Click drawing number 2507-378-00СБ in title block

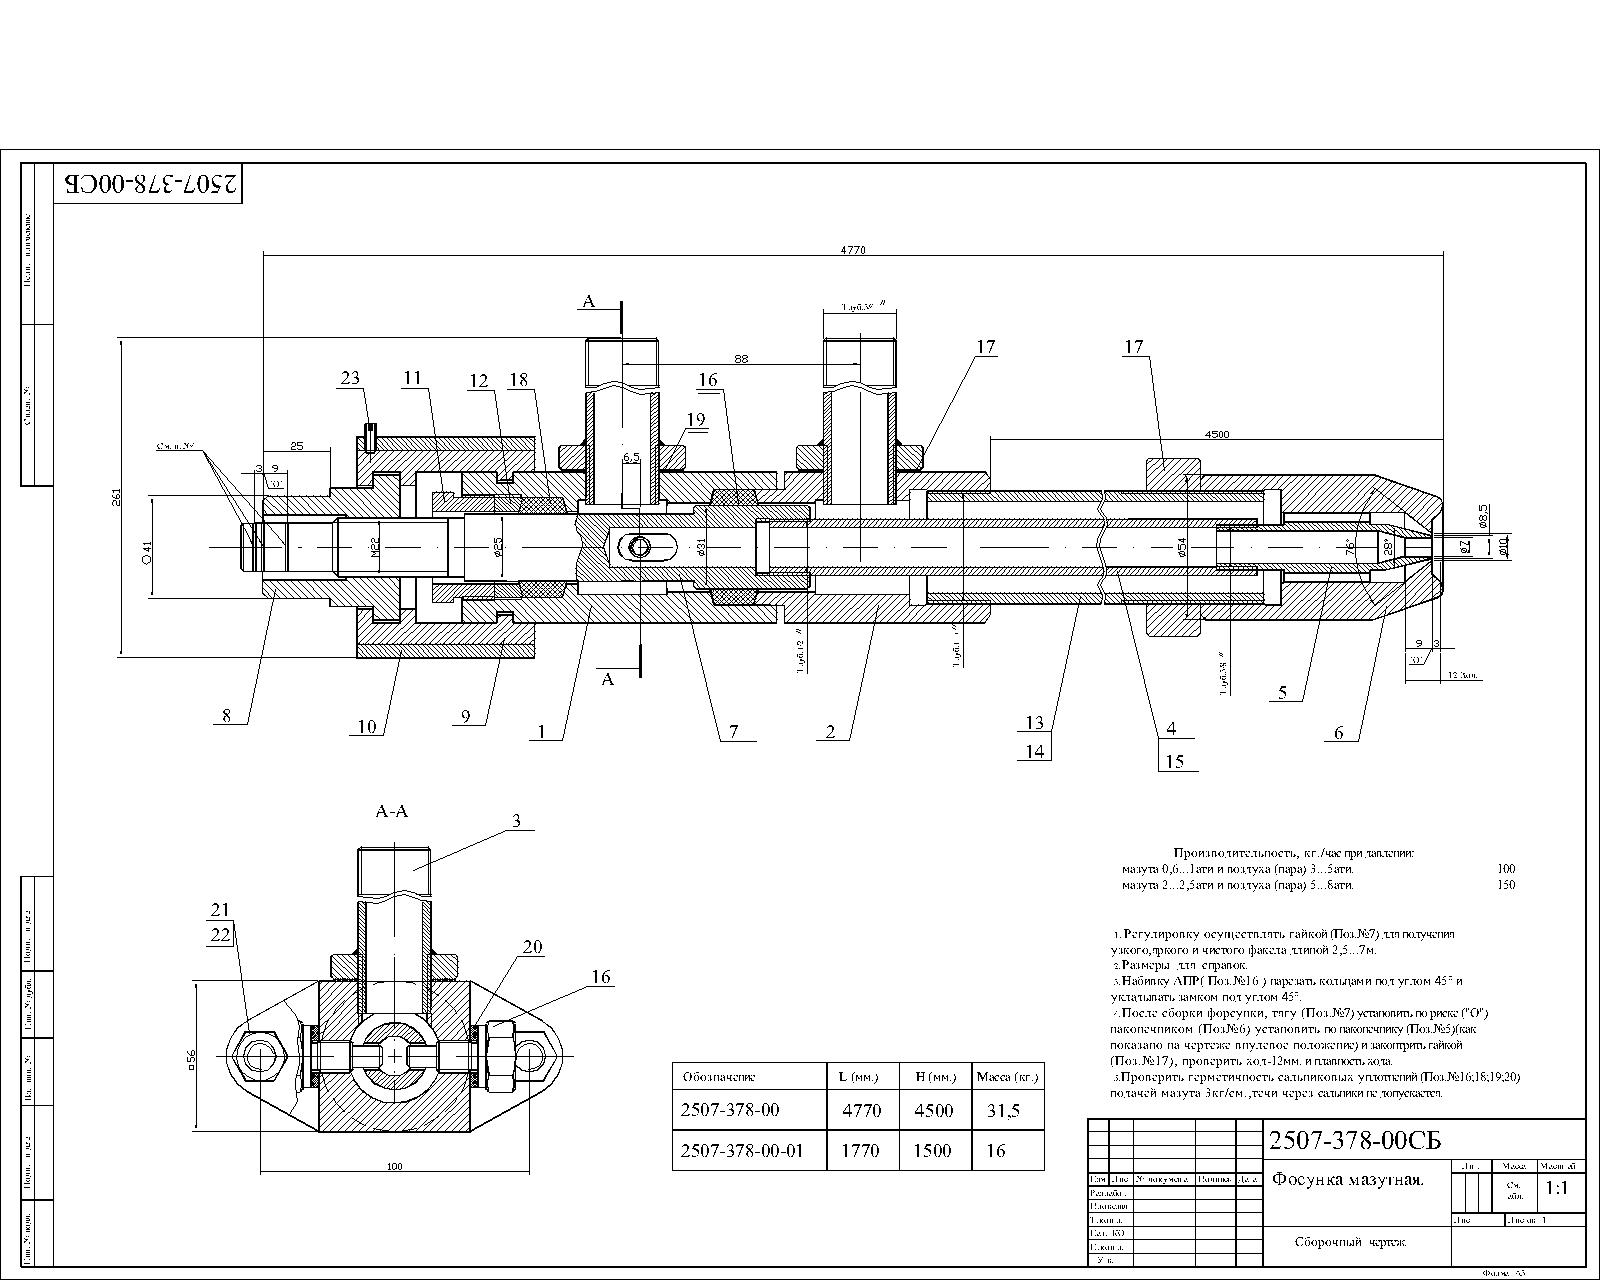pyautogui.click(x=1355, y=1140)
